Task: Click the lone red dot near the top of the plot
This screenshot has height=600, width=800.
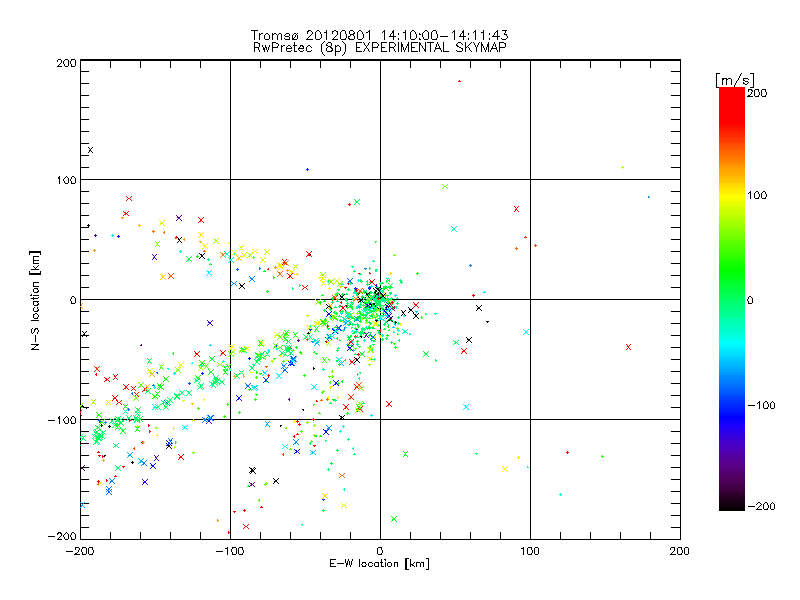Action: click(x=460, y=81)
